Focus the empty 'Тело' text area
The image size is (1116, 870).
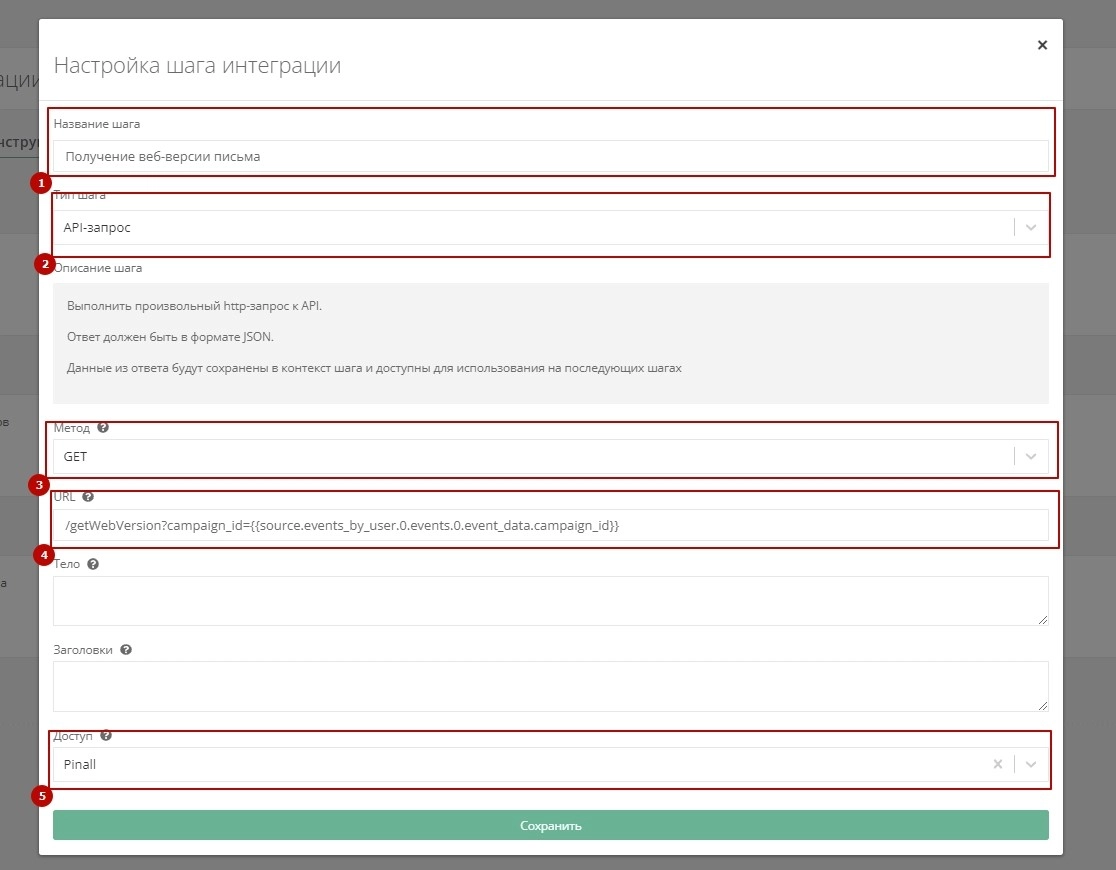550,600
